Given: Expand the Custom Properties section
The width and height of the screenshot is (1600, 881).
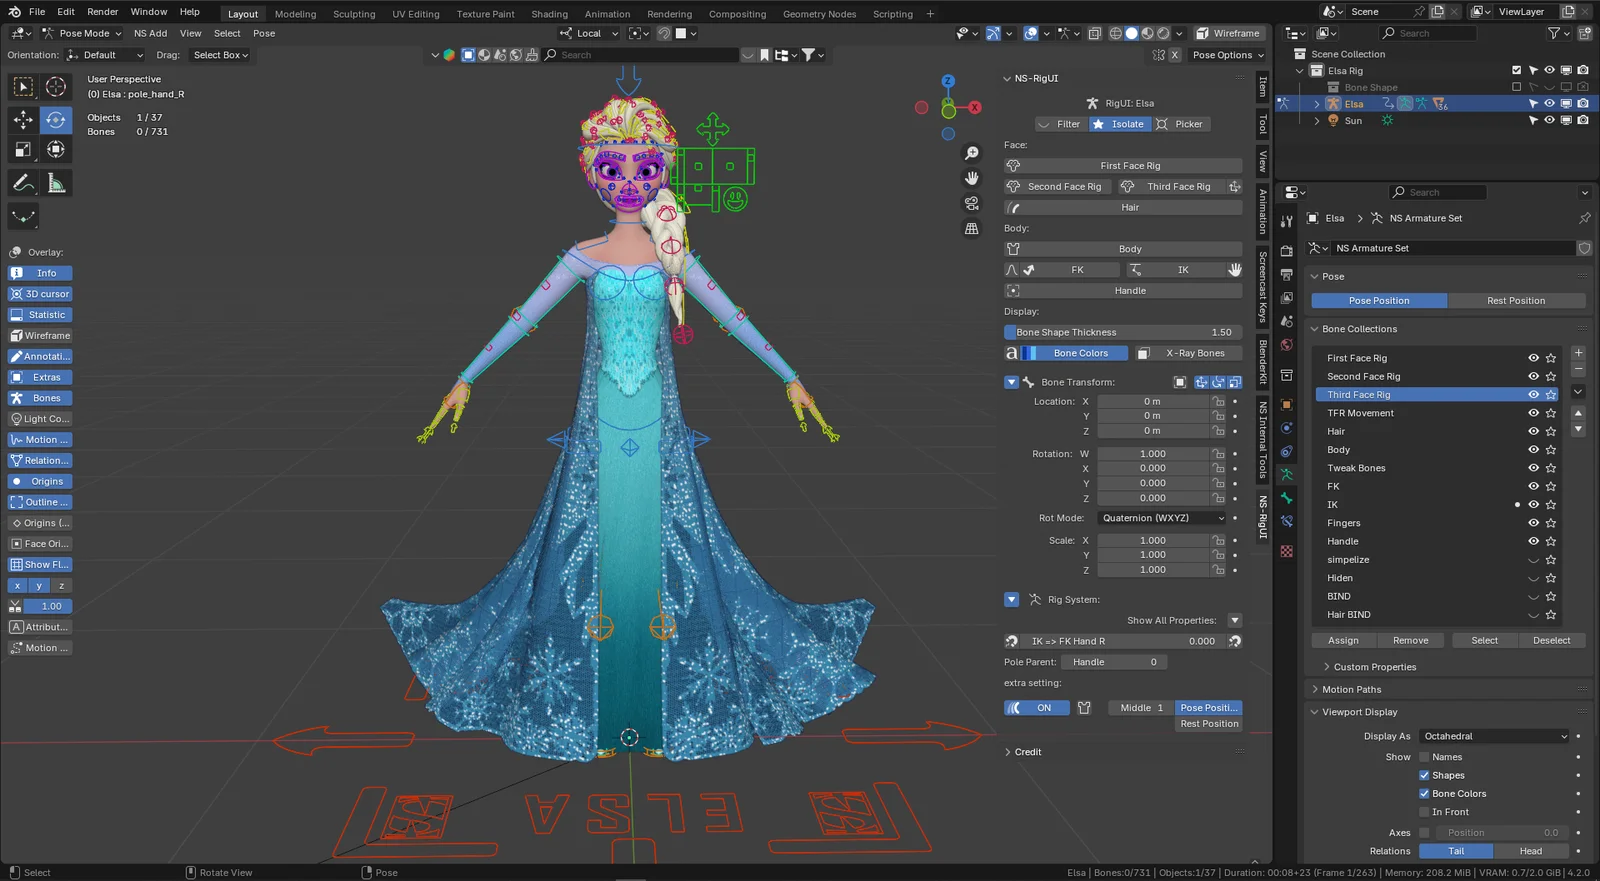Looking at the screenshot, I should (1374, 667).
